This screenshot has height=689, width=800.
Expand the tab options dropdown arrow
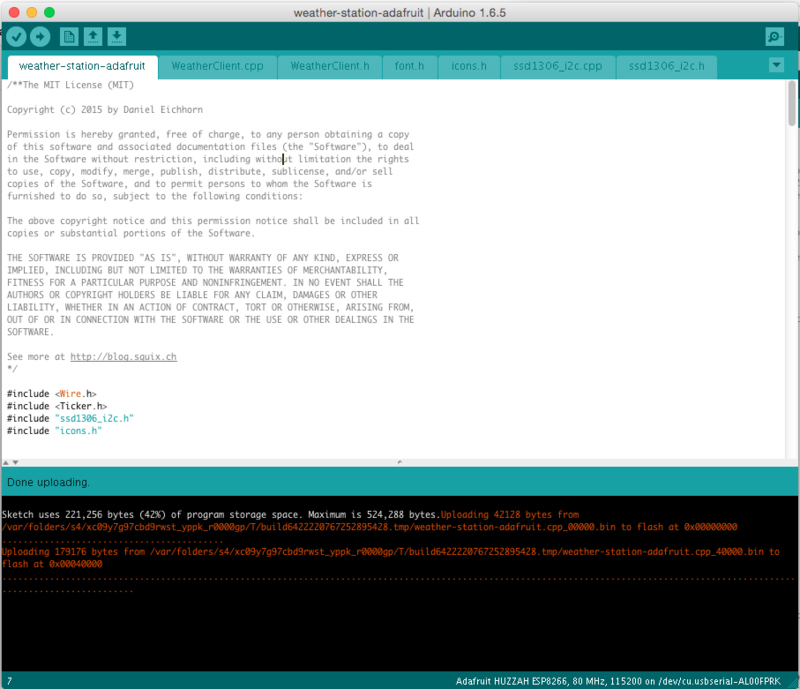click(x=777, y=65)
